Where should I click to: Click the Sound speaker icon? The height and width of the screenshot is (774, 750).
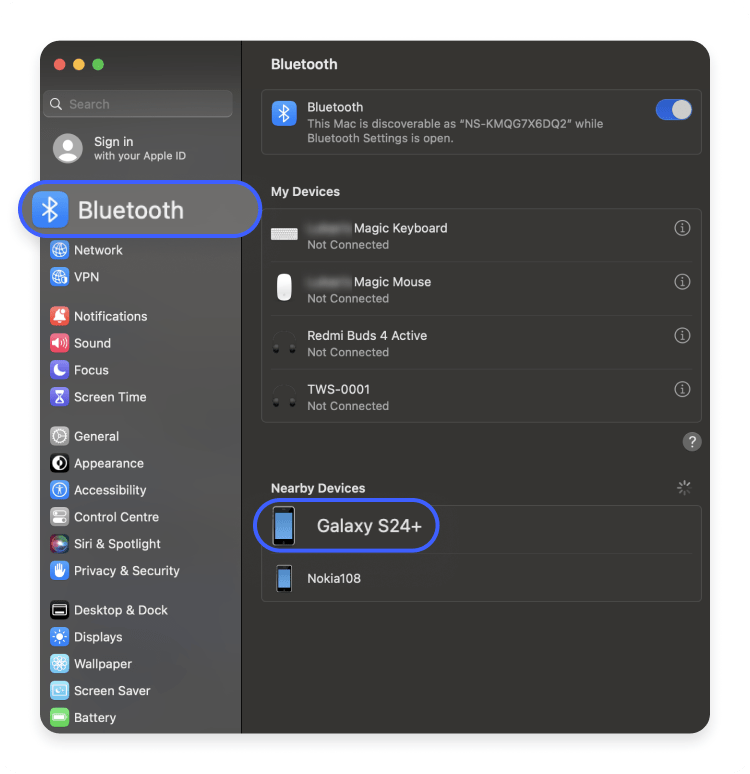tap(59, 343)
